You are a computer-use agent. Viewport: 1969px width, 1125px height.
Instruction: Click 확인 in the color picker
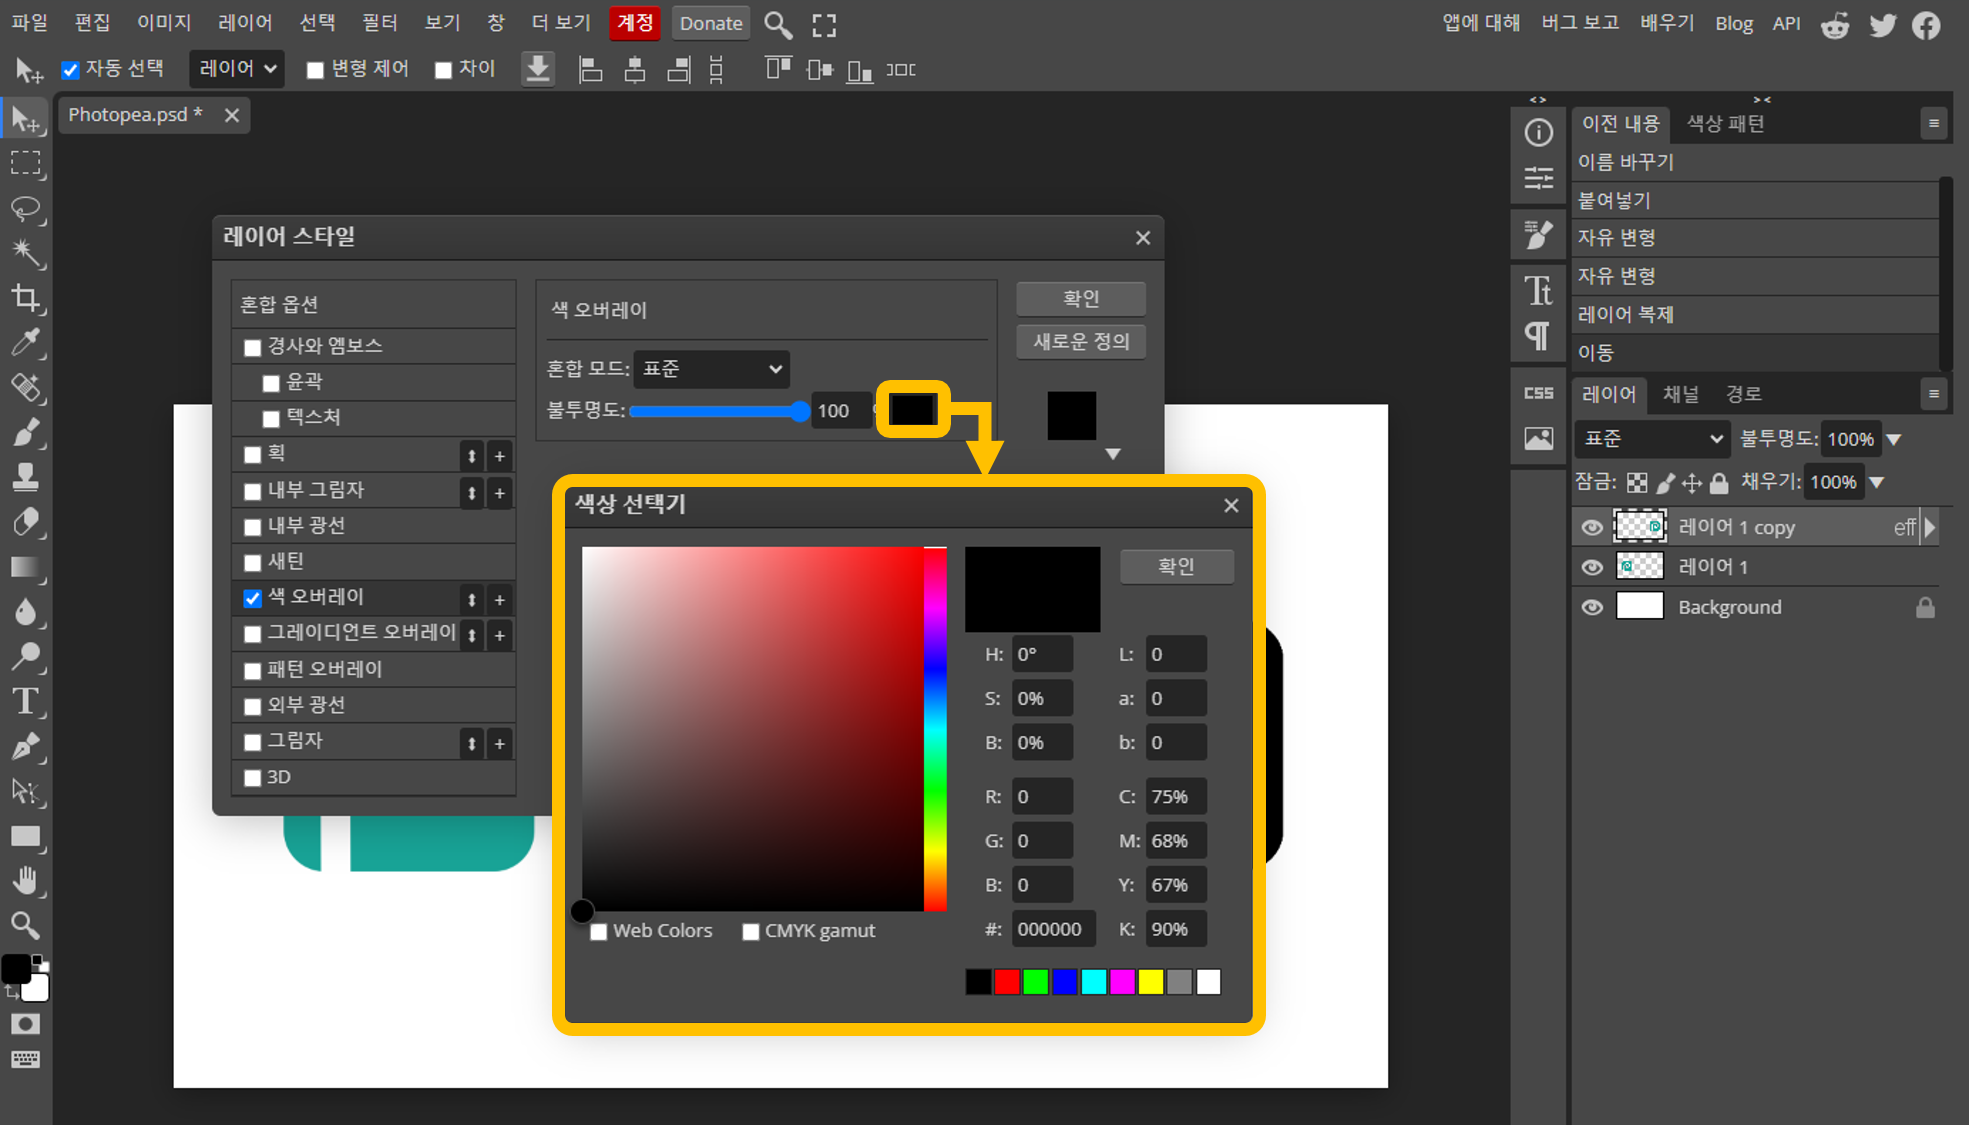pos(1176,566)
